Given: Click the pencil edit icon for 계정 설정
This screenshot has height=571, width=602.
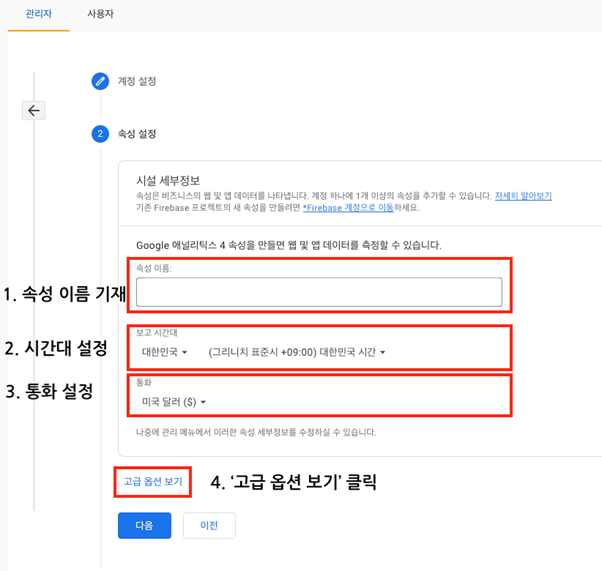Looking at the screenshot, I should click(x=100, y=81).
